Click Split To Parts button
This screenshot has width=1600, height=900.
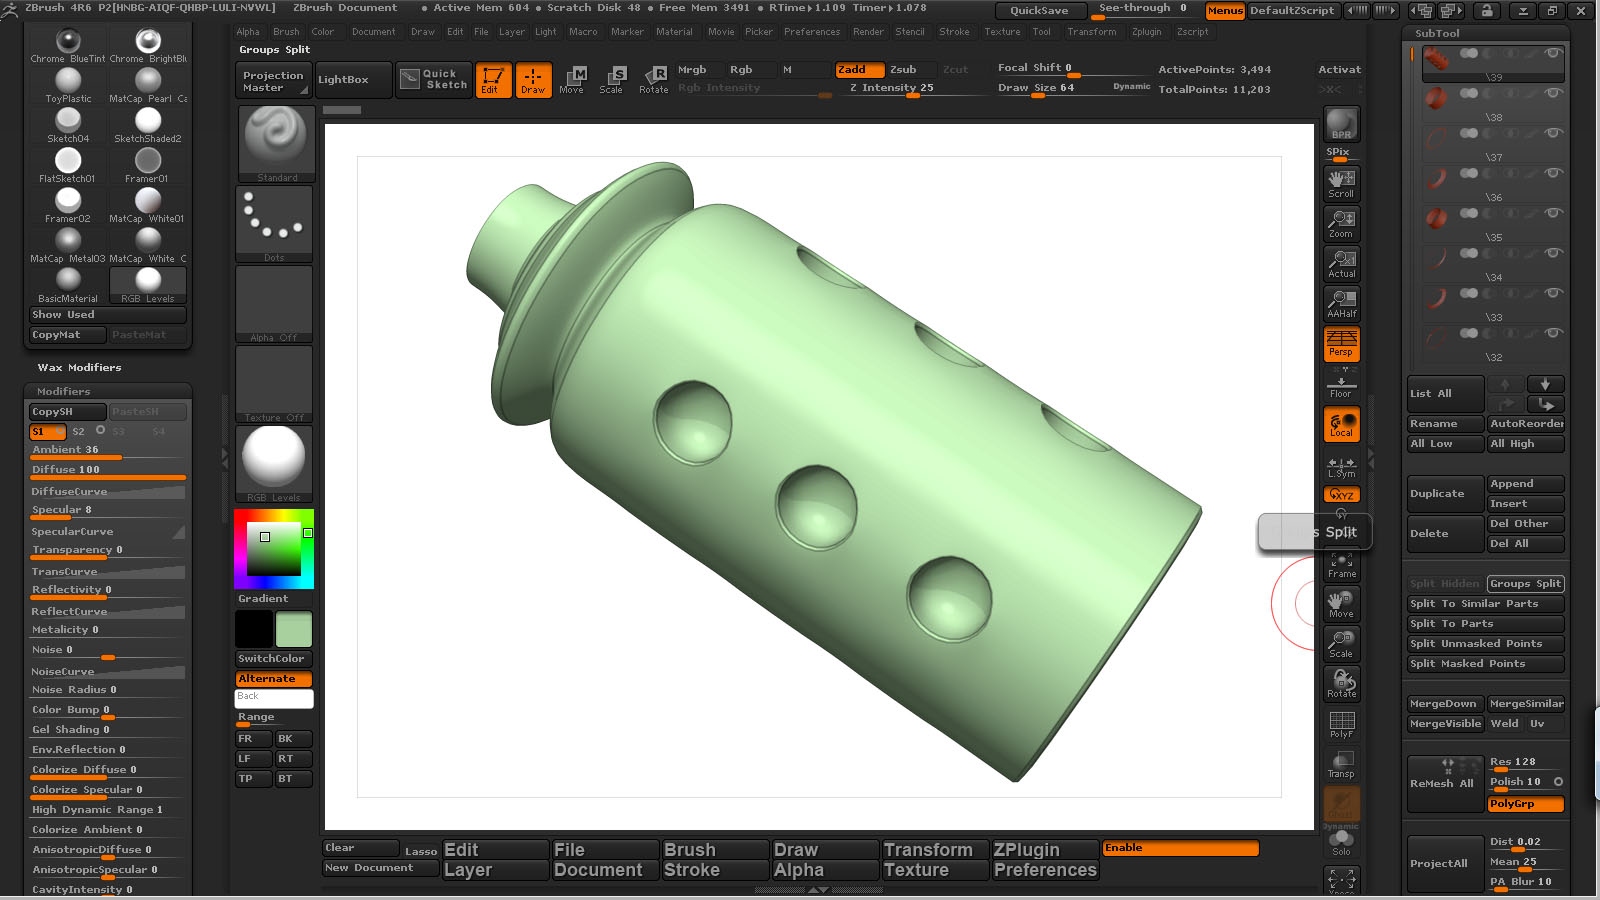pyautogui.click(x=1485, y=624)
